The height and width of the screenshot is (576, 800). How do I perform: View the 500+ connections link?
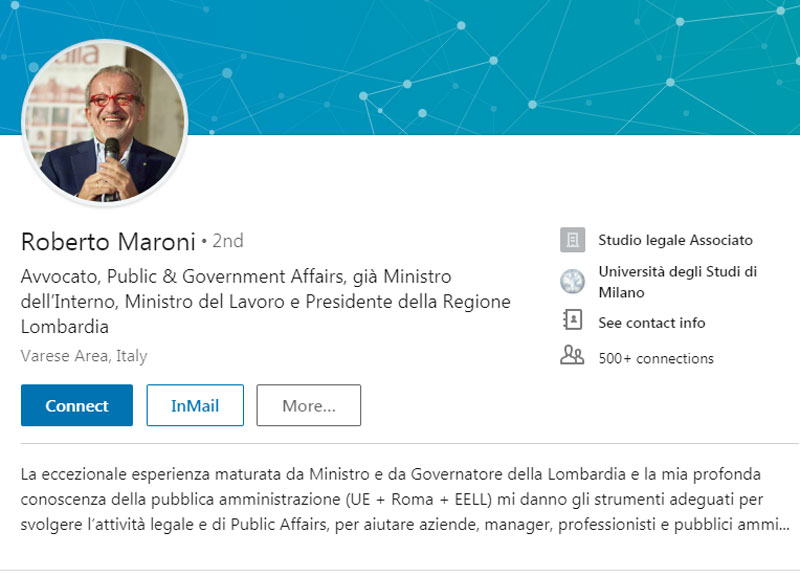click(x=655, y=358)
